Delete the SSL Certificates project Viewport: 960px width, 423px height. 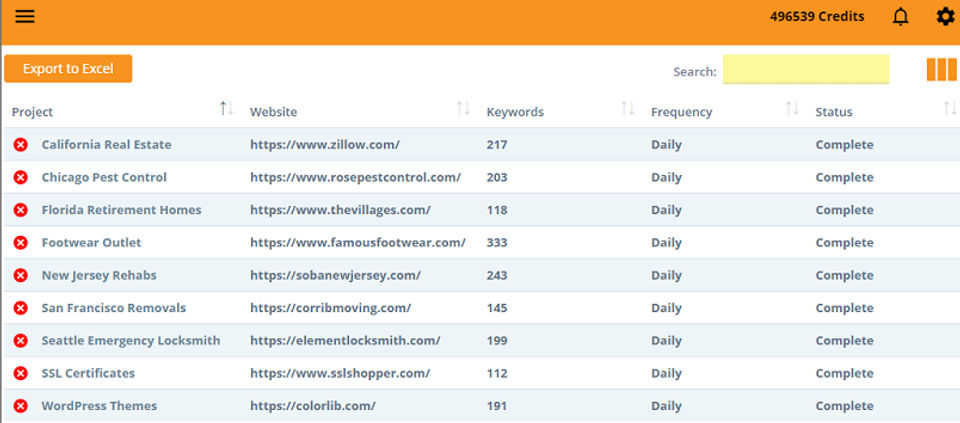coord(21,373)
